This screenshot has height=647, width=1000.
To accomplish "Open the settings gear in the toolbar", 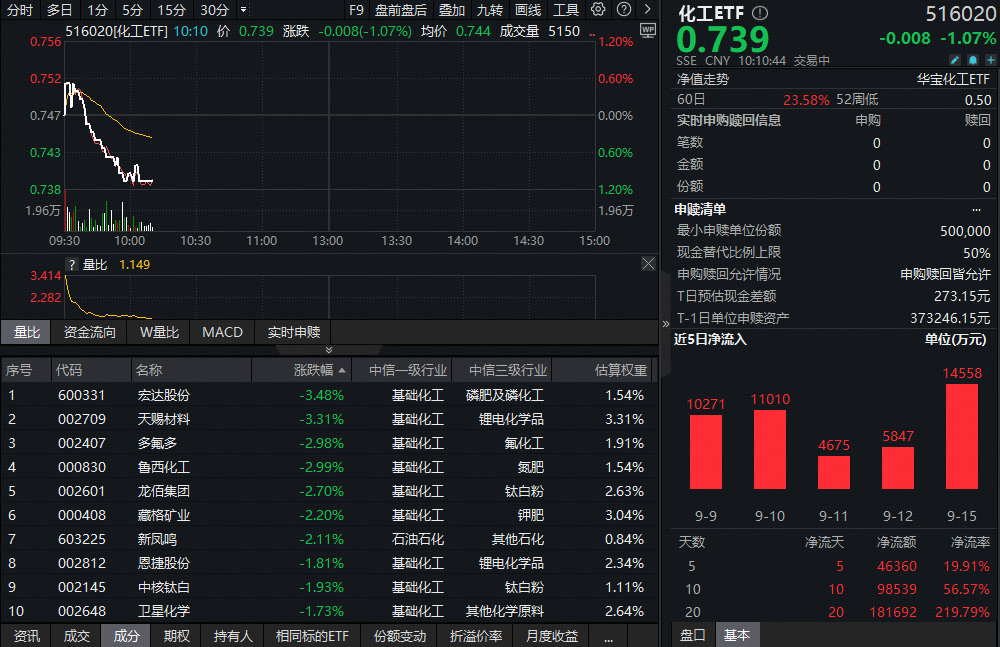I will (598, 9).
